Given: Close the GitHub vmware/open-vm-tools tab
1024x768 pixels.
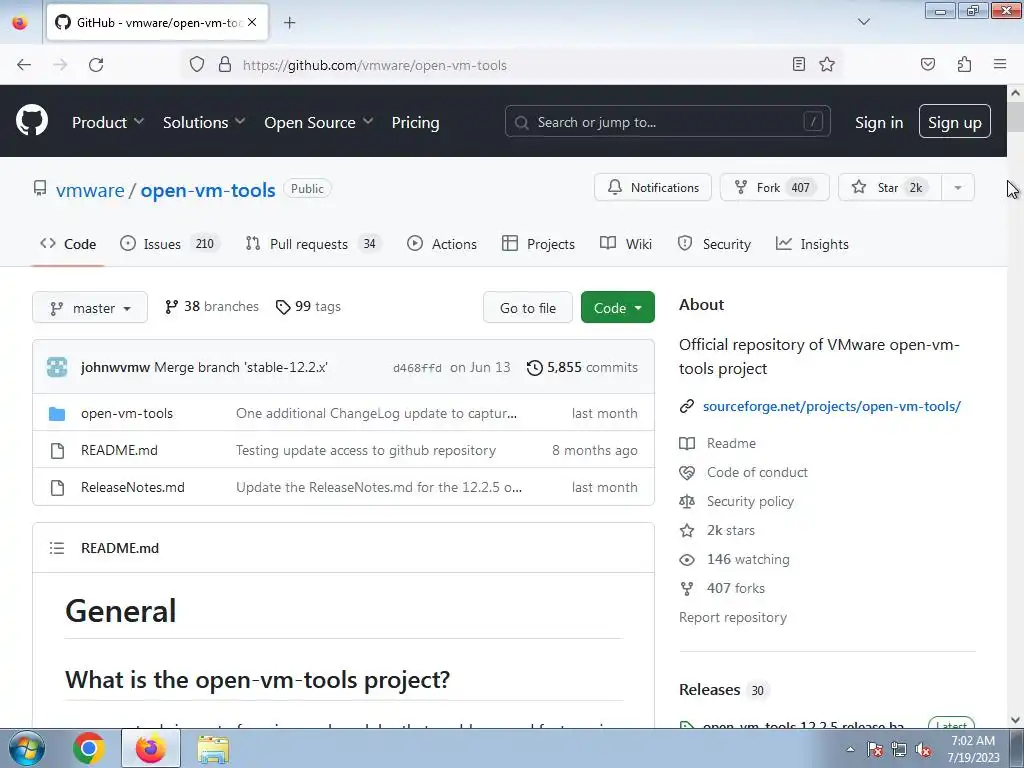Looking at the screenshot, I should coord(252,22).
